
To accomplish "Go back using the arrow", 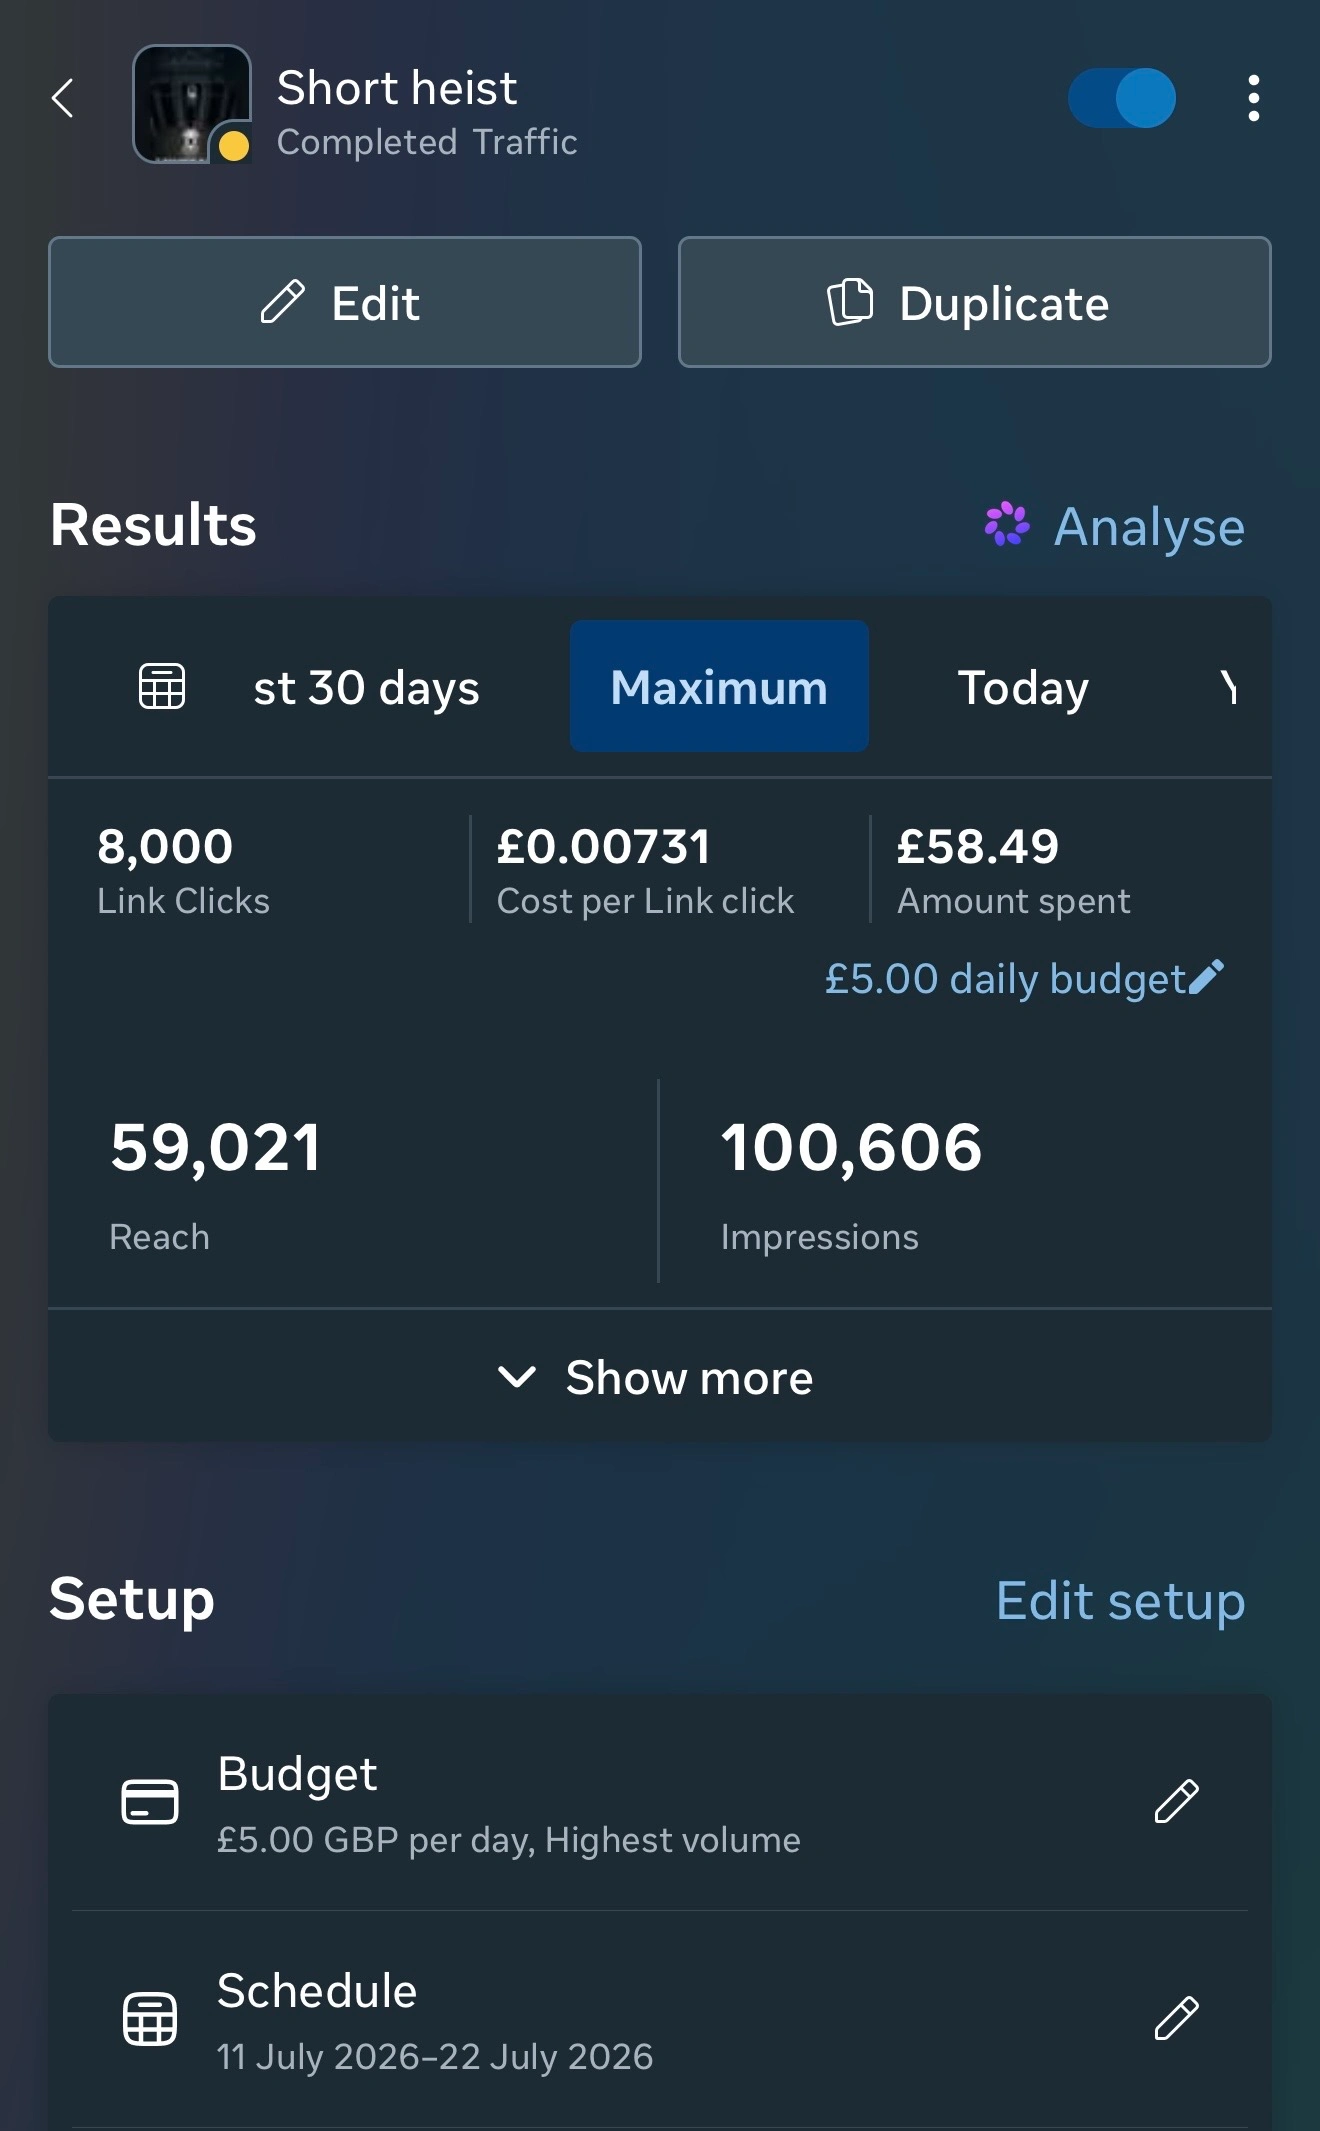I will pos(62,98).
